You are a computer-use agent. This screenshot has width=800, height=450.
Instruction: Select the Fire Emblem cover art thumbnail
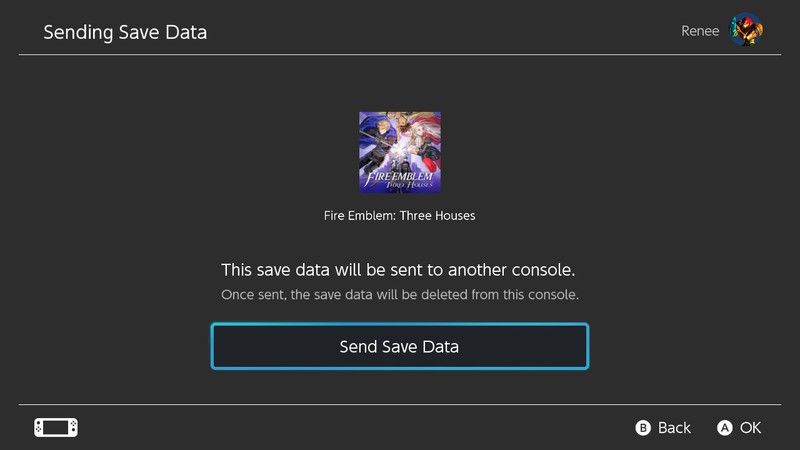pyautogui.click(x=400, y=152)
